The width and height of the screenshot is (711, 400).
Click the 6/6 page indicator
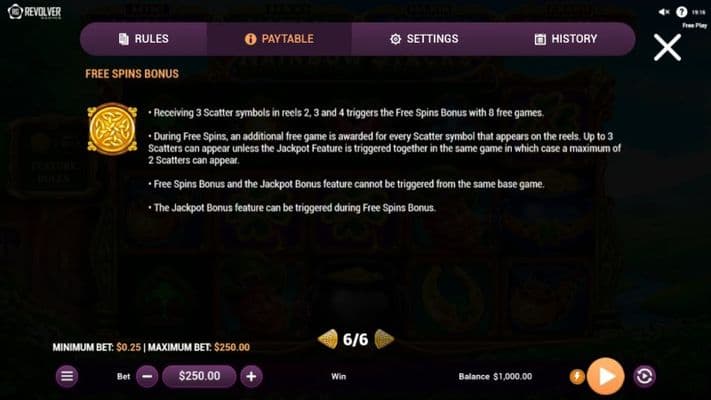356,340
